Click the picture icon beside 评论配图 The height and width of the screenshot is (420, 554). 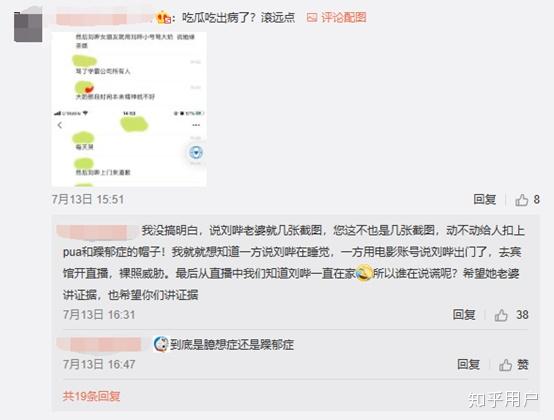coord(312,18)
